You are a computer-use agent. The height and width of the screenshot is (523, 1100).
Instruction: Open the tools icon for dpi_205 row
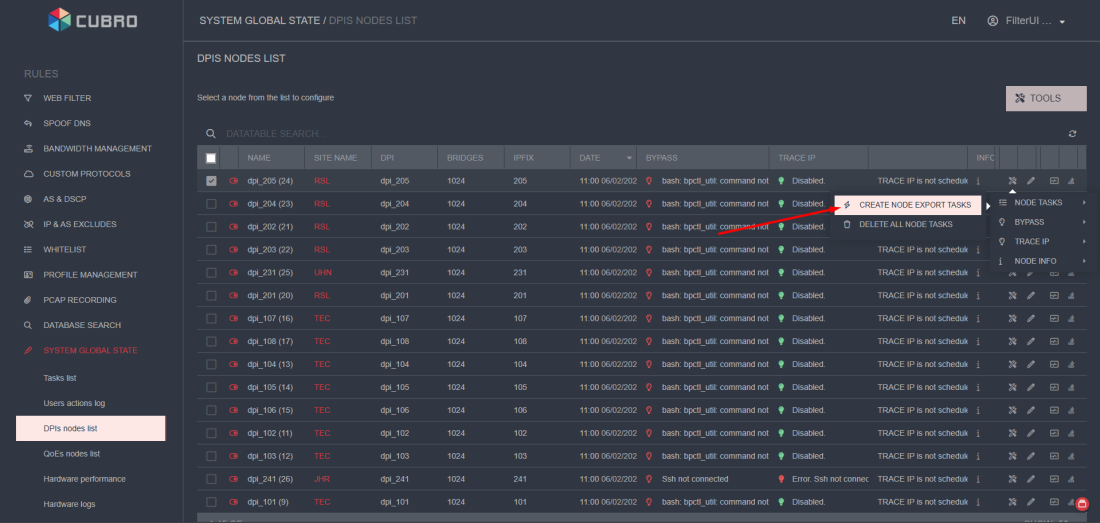click(1012, 181)
